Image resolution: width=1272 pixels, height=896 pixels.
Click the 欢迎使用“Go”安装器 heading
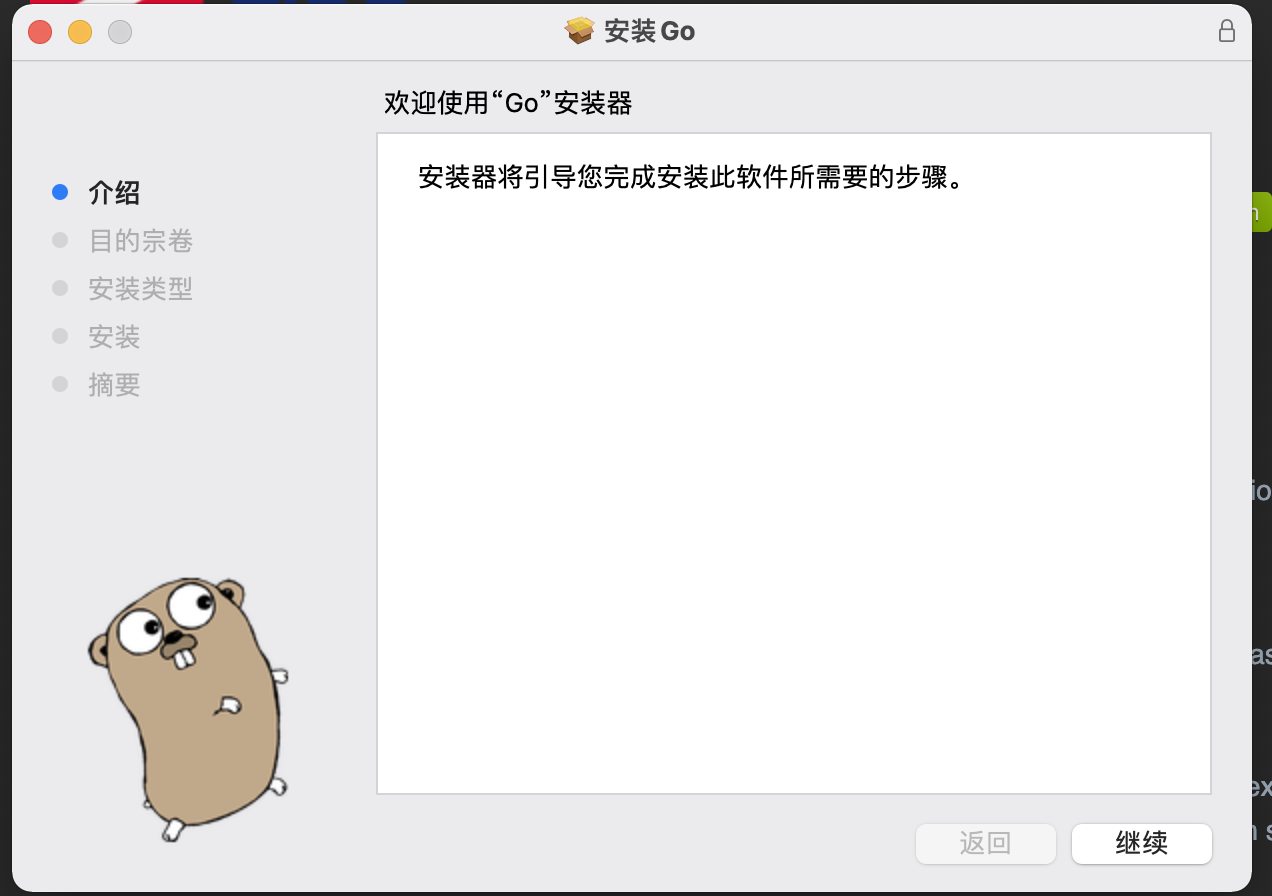pos(508,103)
